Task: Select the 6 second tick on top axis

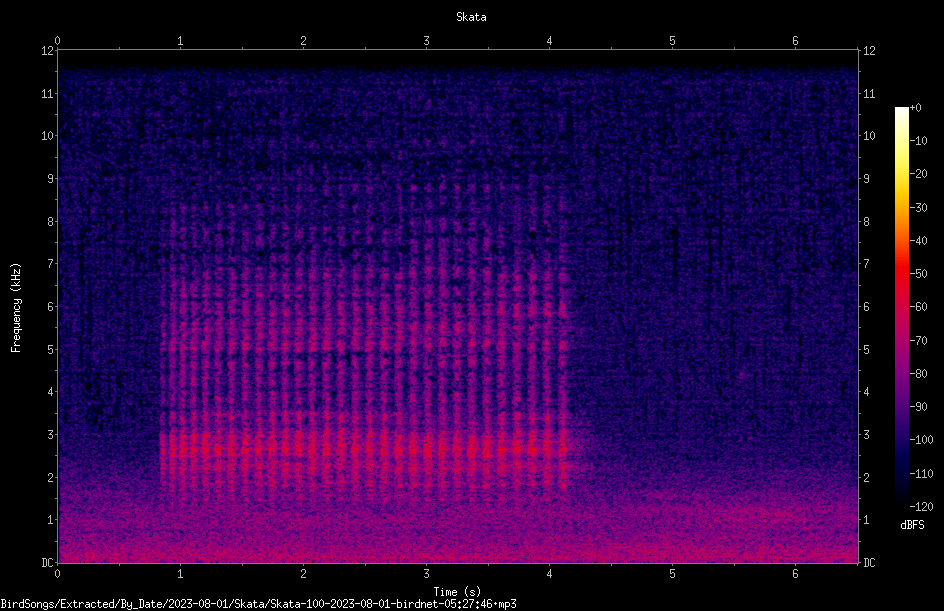Action: coord(795,41)
